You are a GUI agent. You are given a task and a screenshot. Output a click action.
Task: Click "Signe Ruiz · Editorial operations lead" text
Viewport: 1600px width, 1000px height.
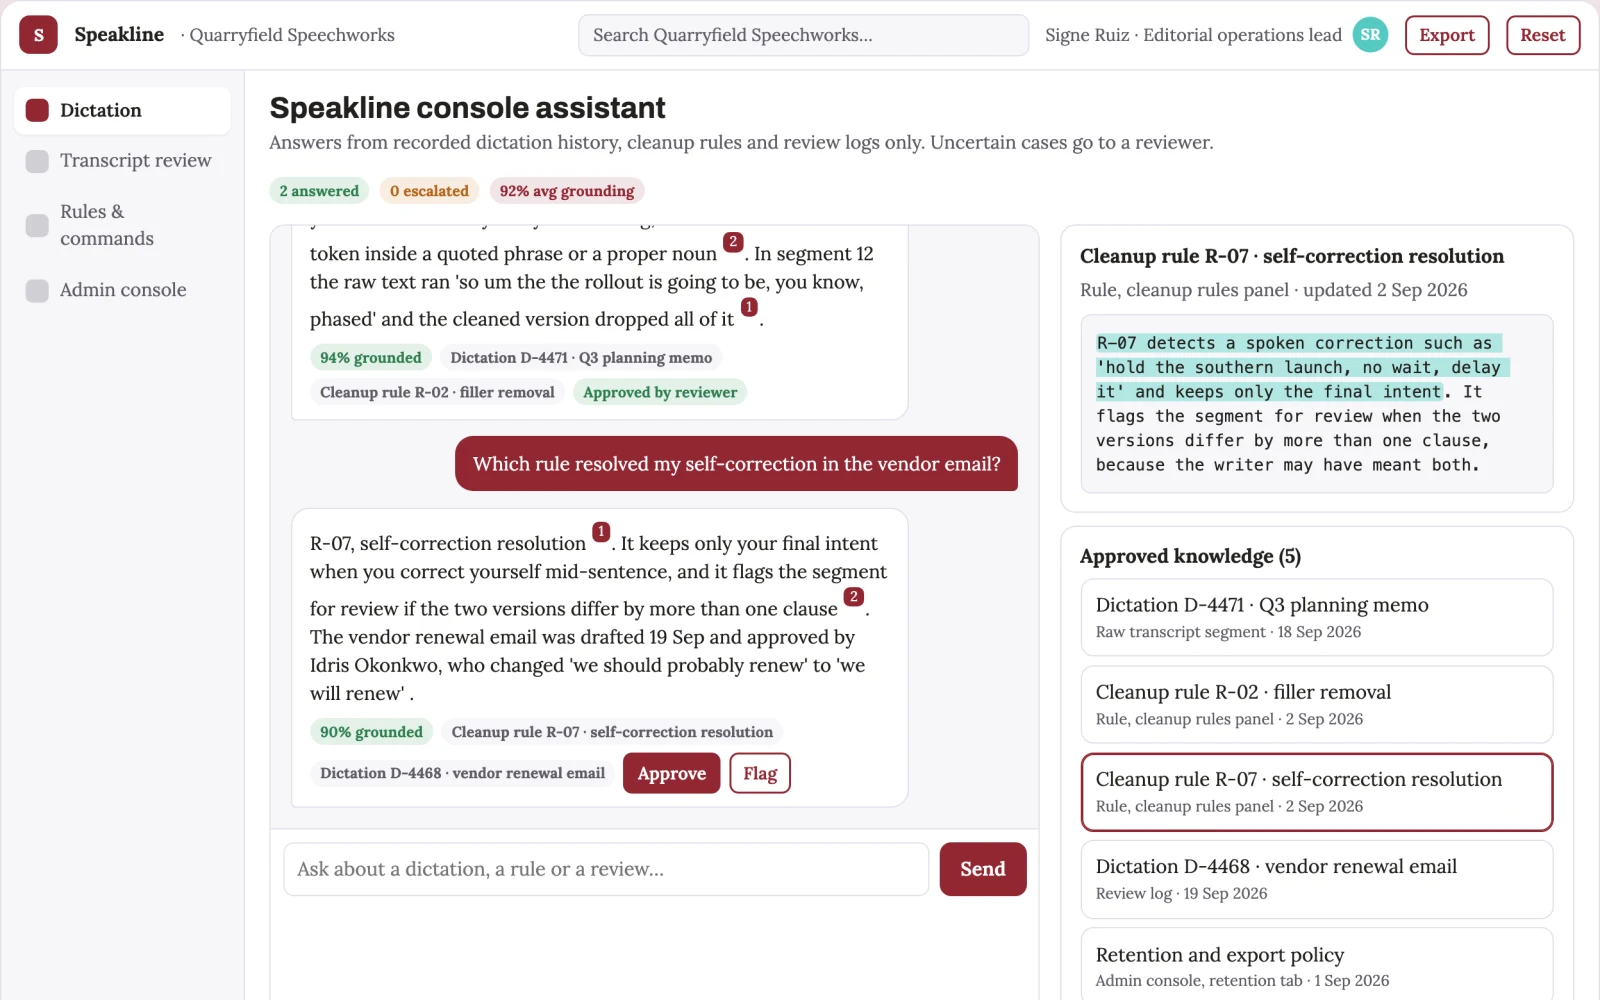tap(1193, 35)
